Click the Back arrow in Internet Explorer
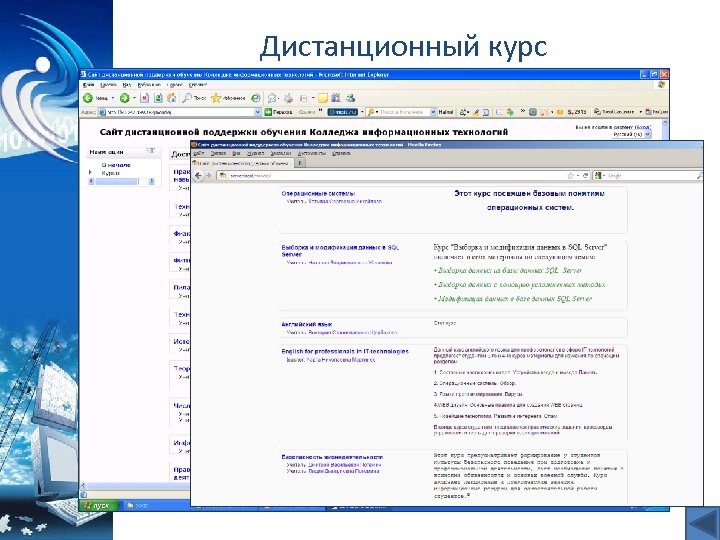The height and width of the screenshot is (540, 720). [x=88, y=98]
